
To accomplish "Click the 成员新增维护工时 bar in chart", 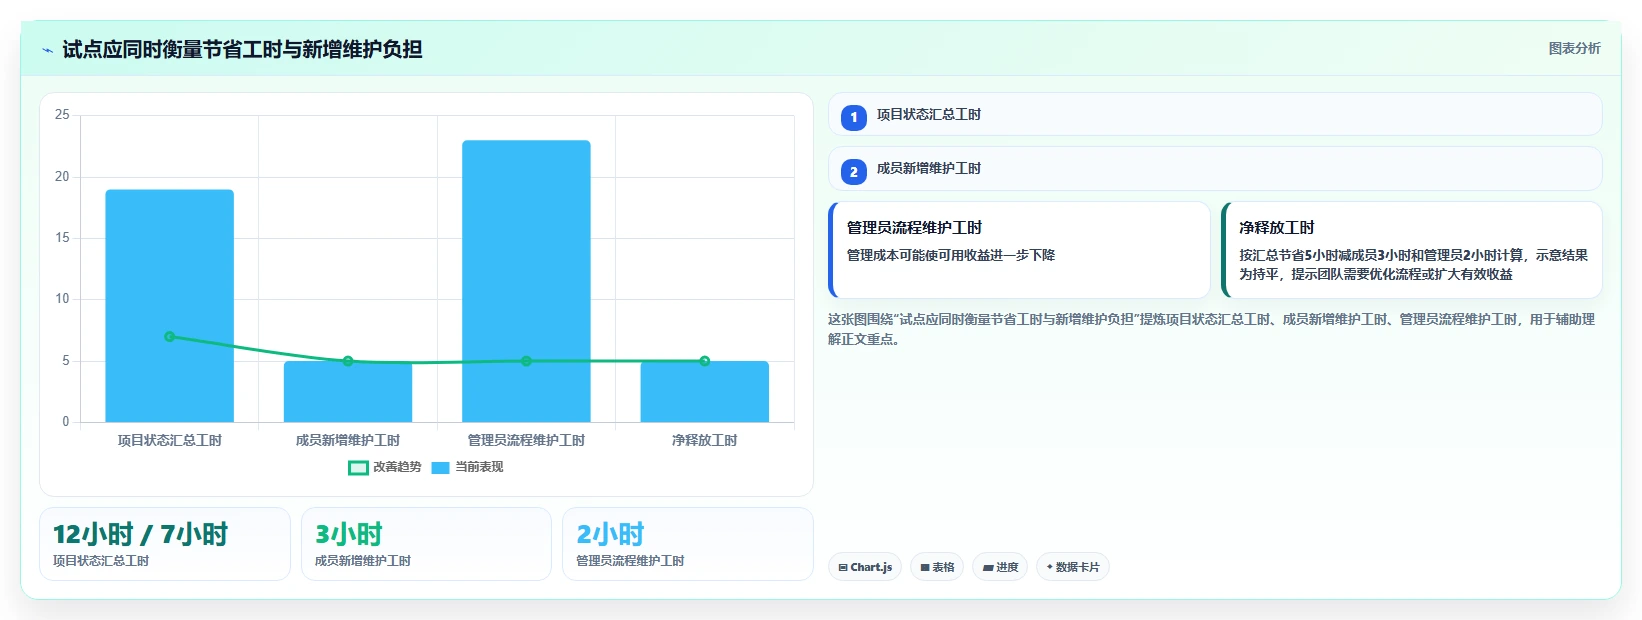I will [x=348, y=391].
